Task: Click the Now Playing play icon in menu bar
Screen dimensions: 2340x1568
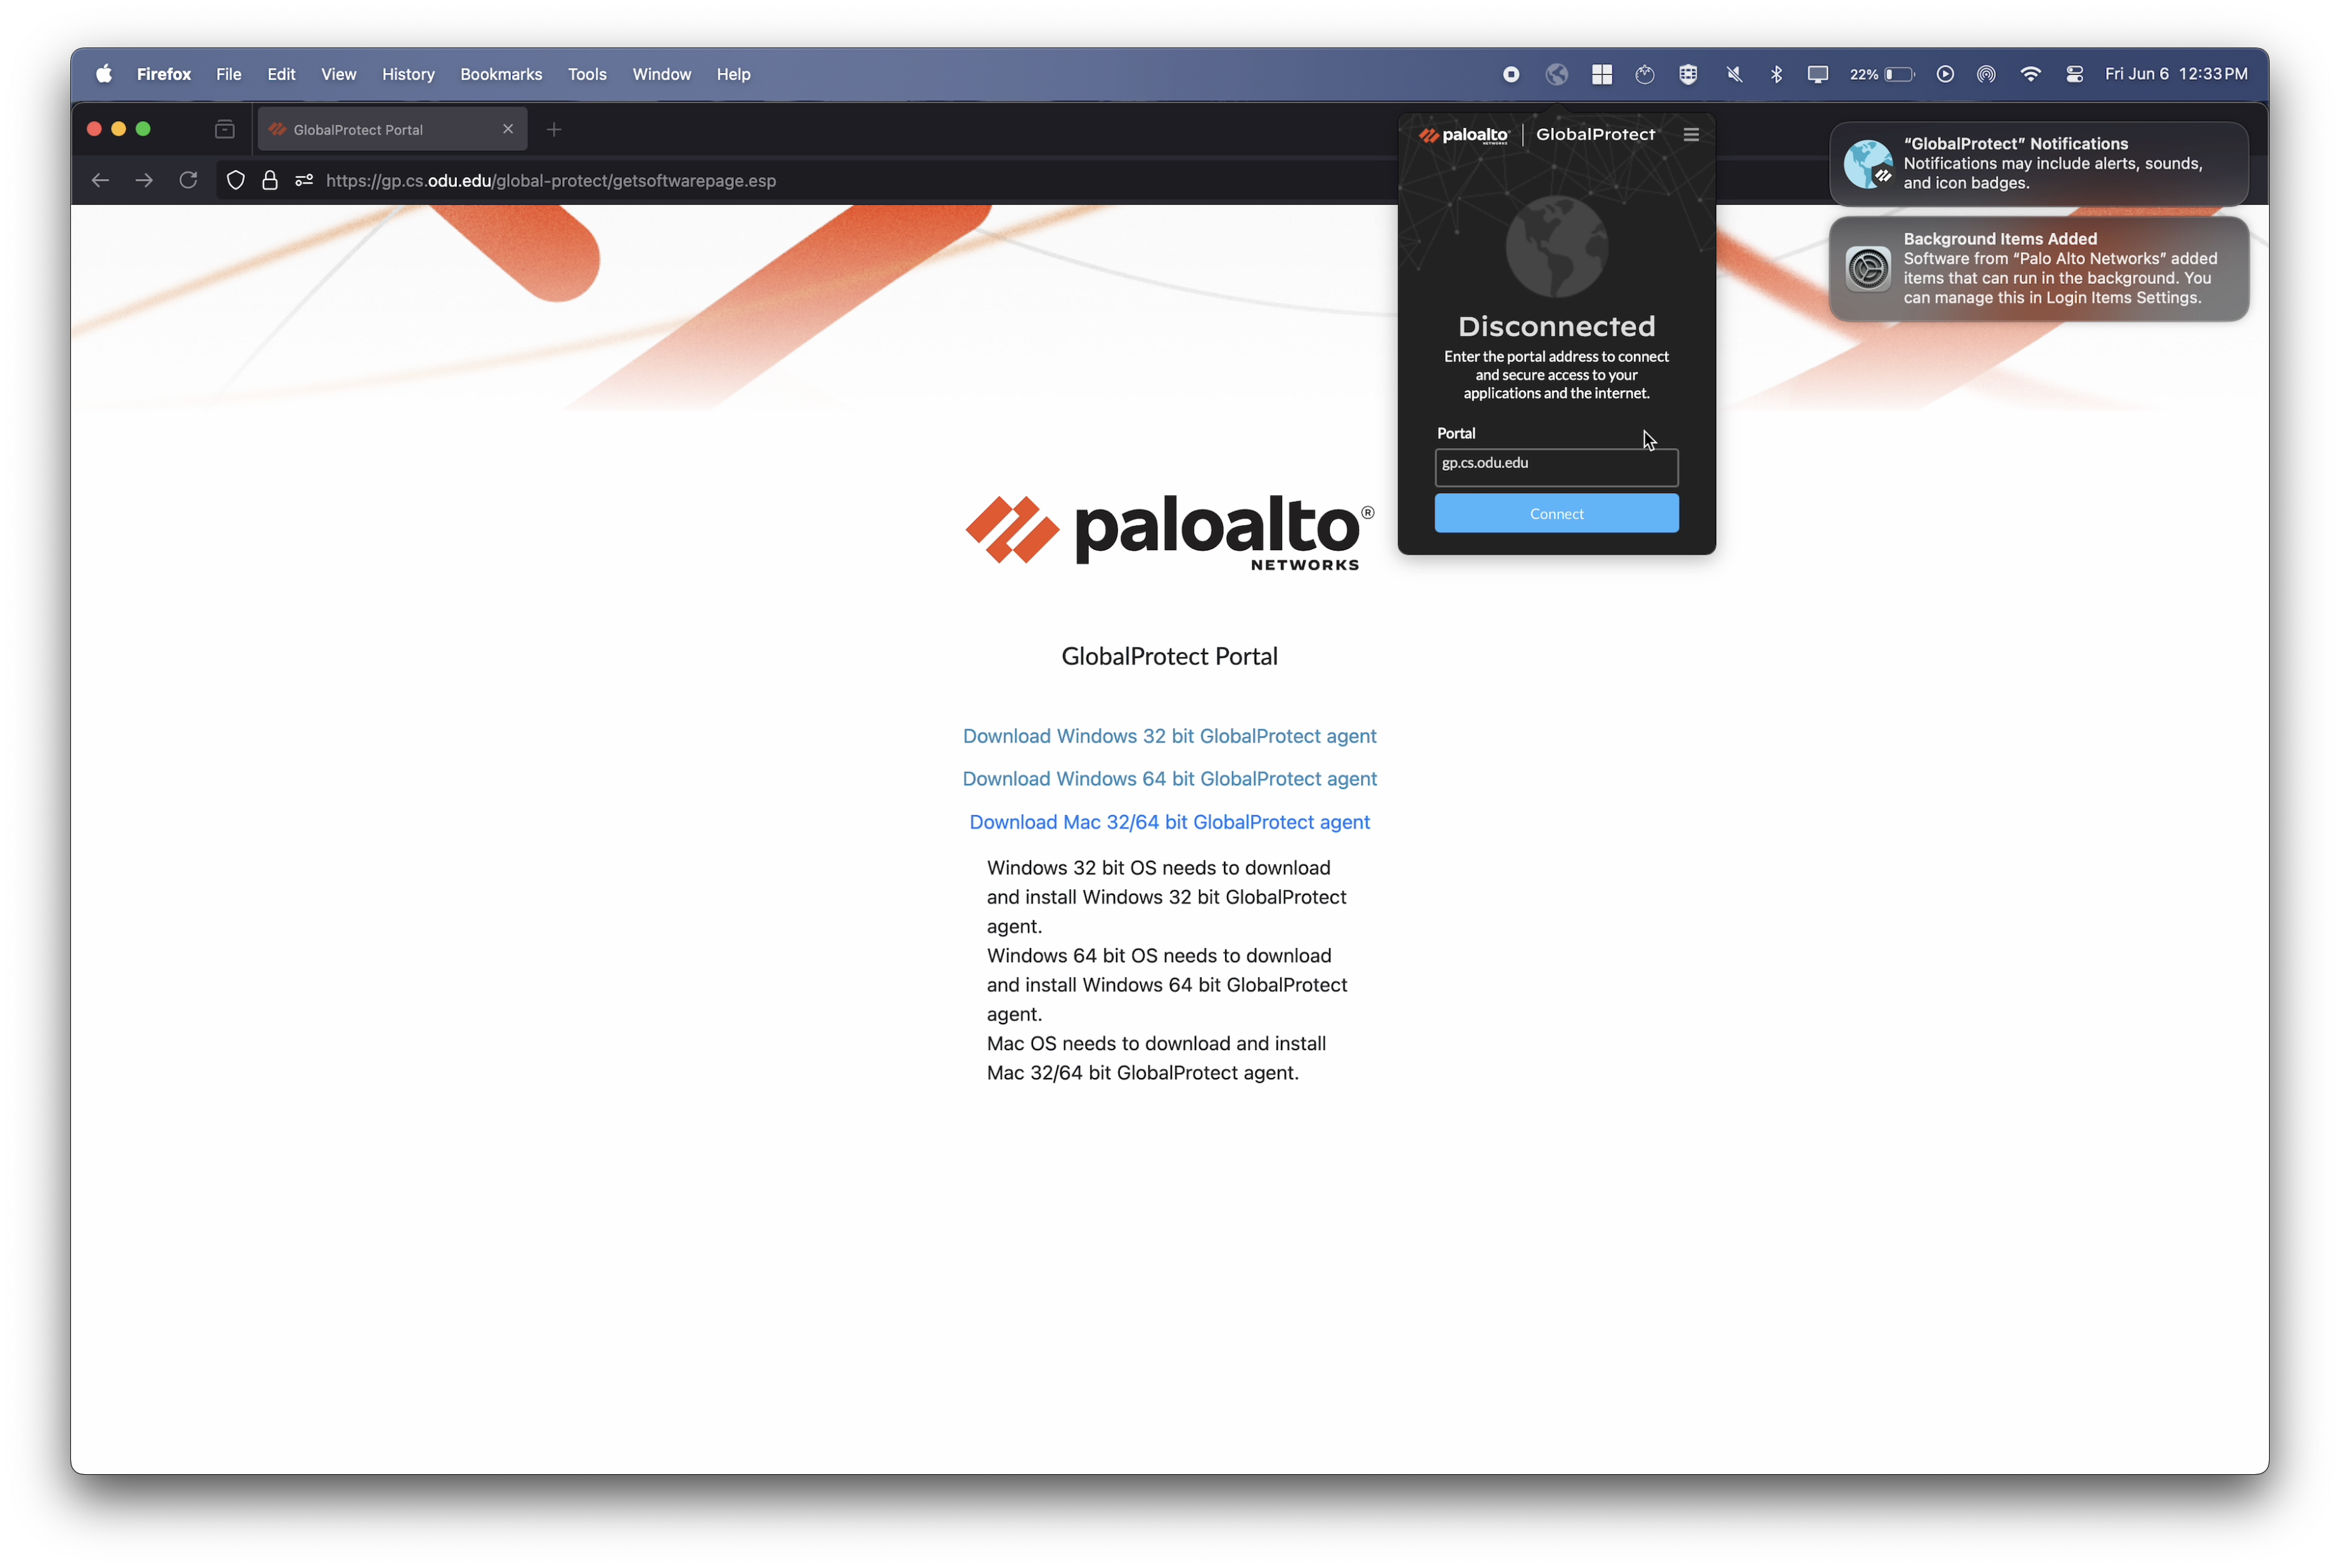Action: [x=1945, y=74]
